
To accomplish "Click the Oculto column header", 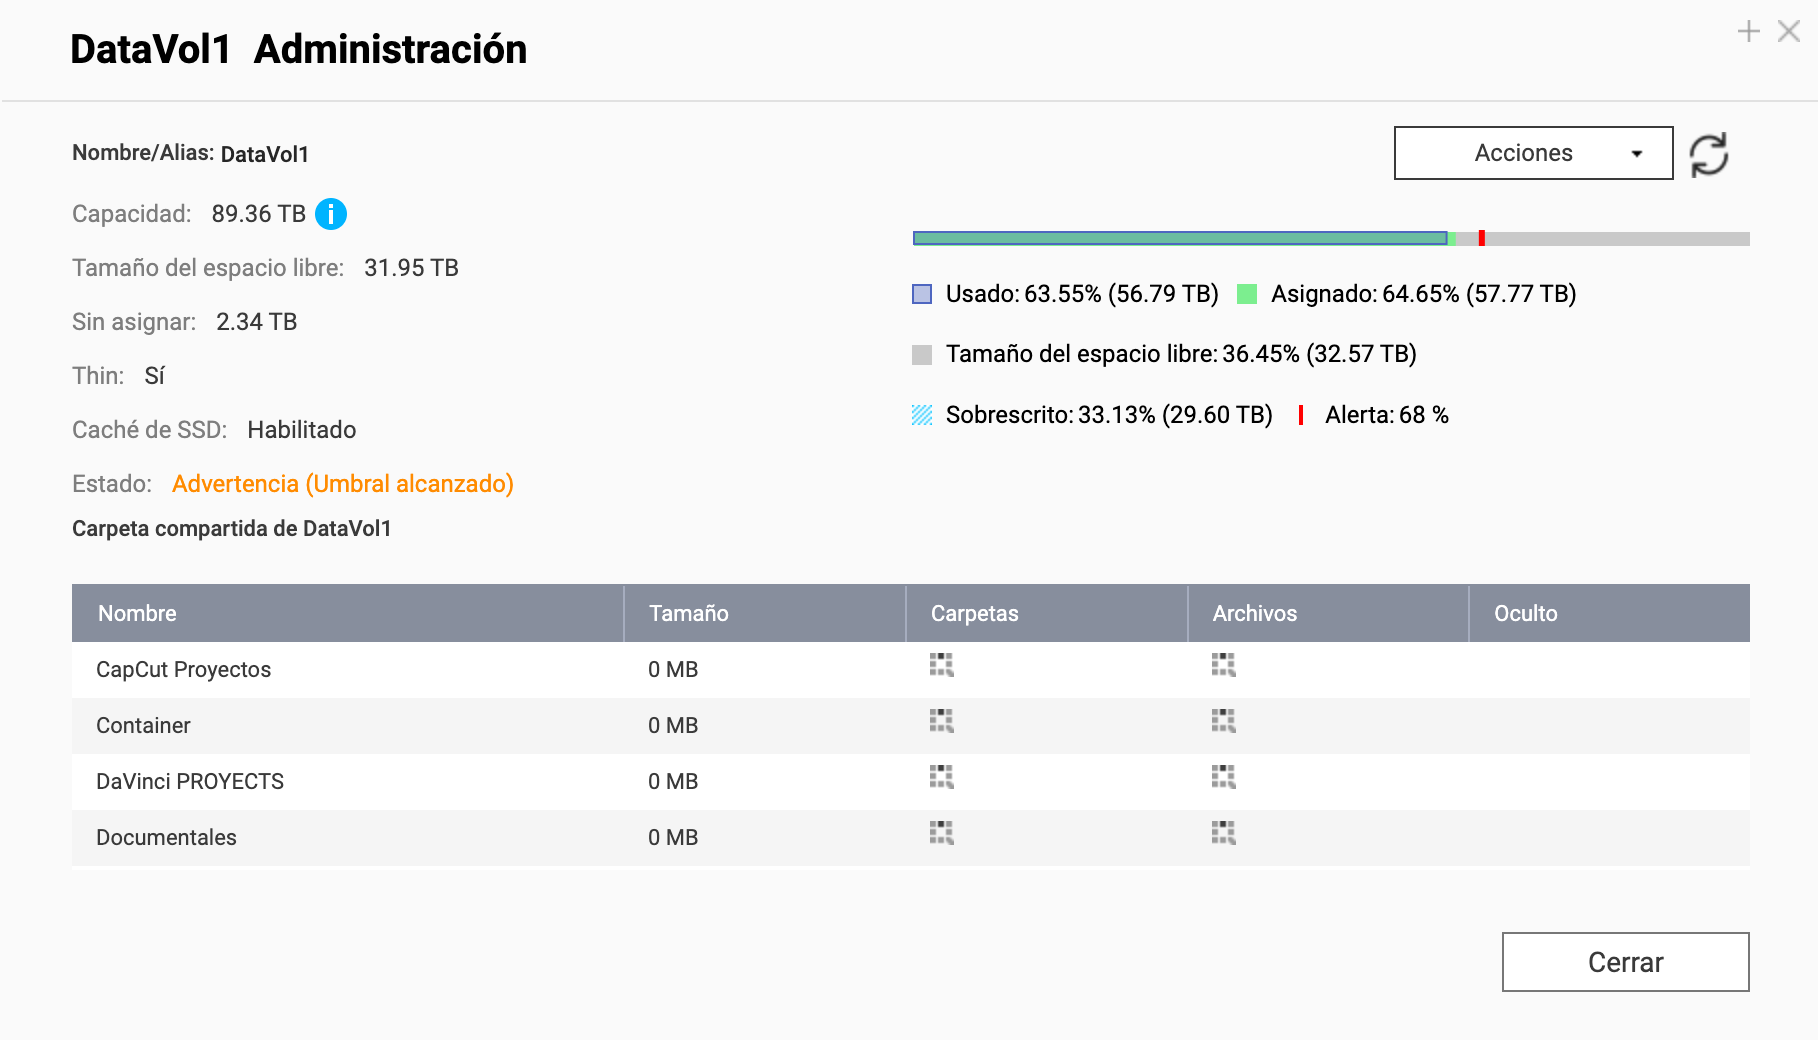I will [1525, 613].
